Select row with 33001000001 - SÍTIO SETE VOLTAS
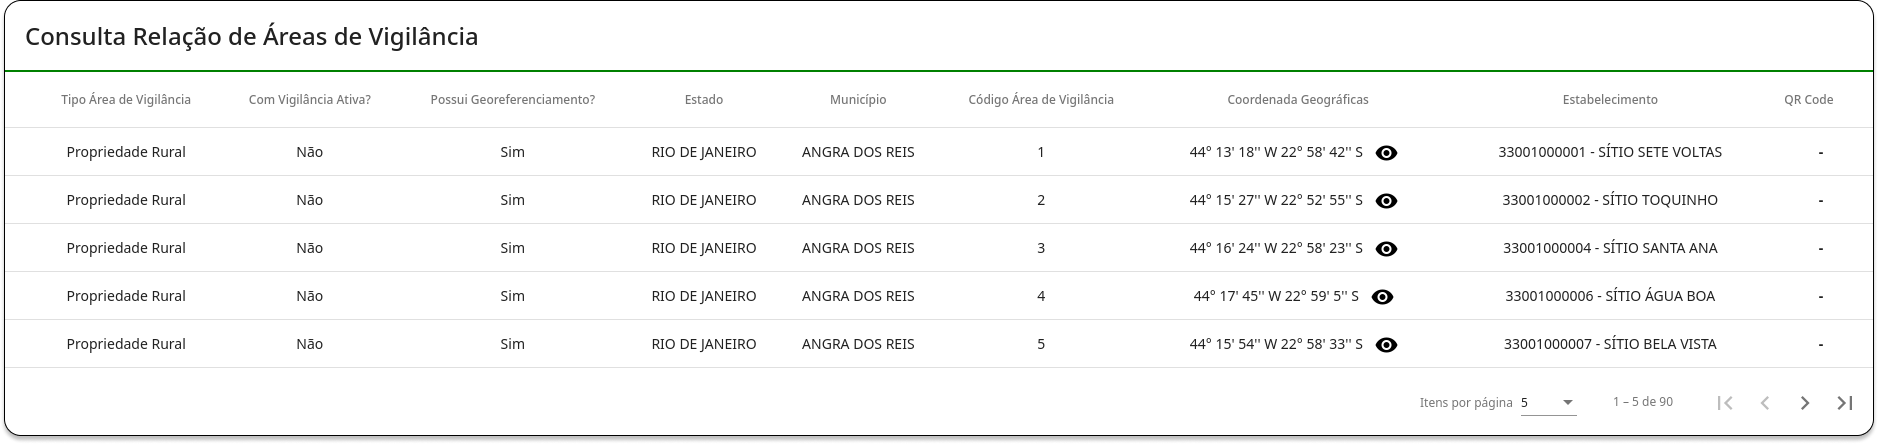The image size is (1878, 444). coord(939,152)
